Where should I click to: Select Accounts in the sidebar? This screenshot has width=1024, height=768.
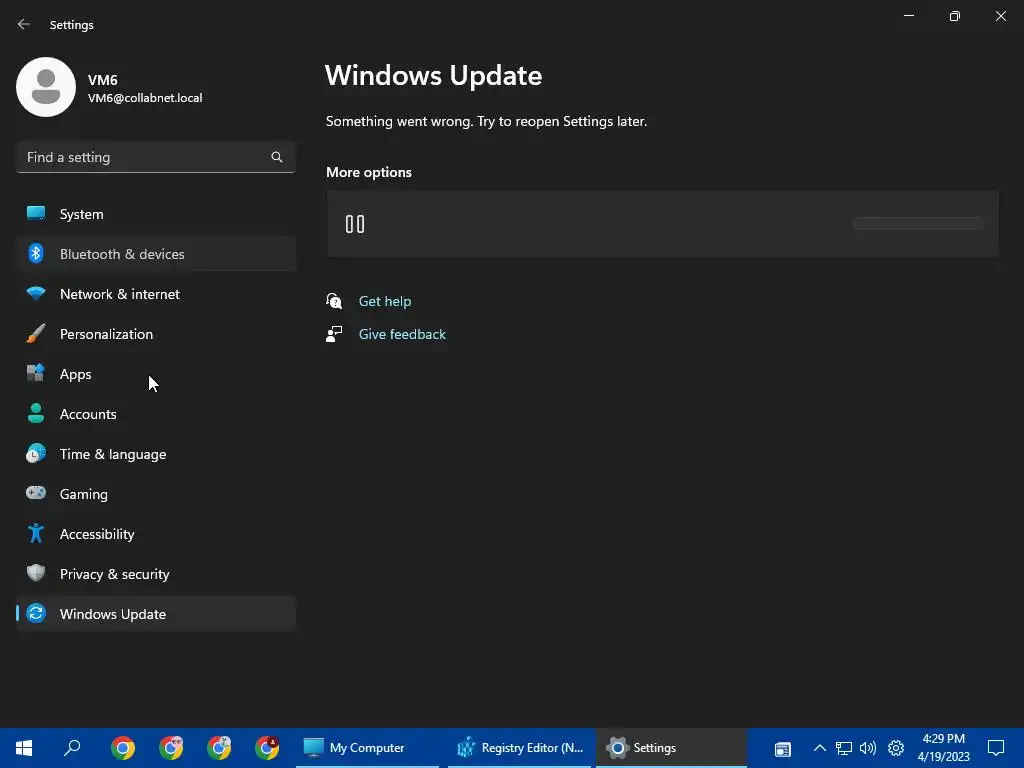(x=155, y=413)
